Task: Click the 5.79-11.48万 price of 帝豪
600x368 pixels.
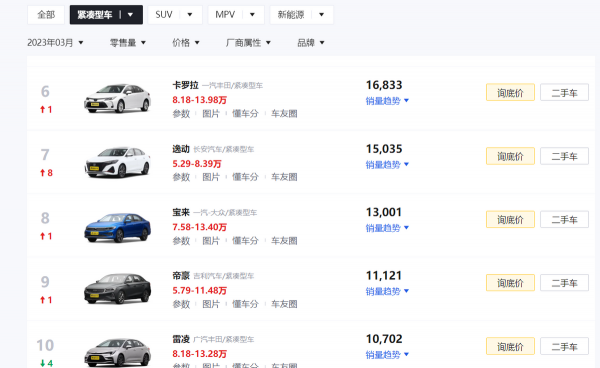Action: click(199, 291)
